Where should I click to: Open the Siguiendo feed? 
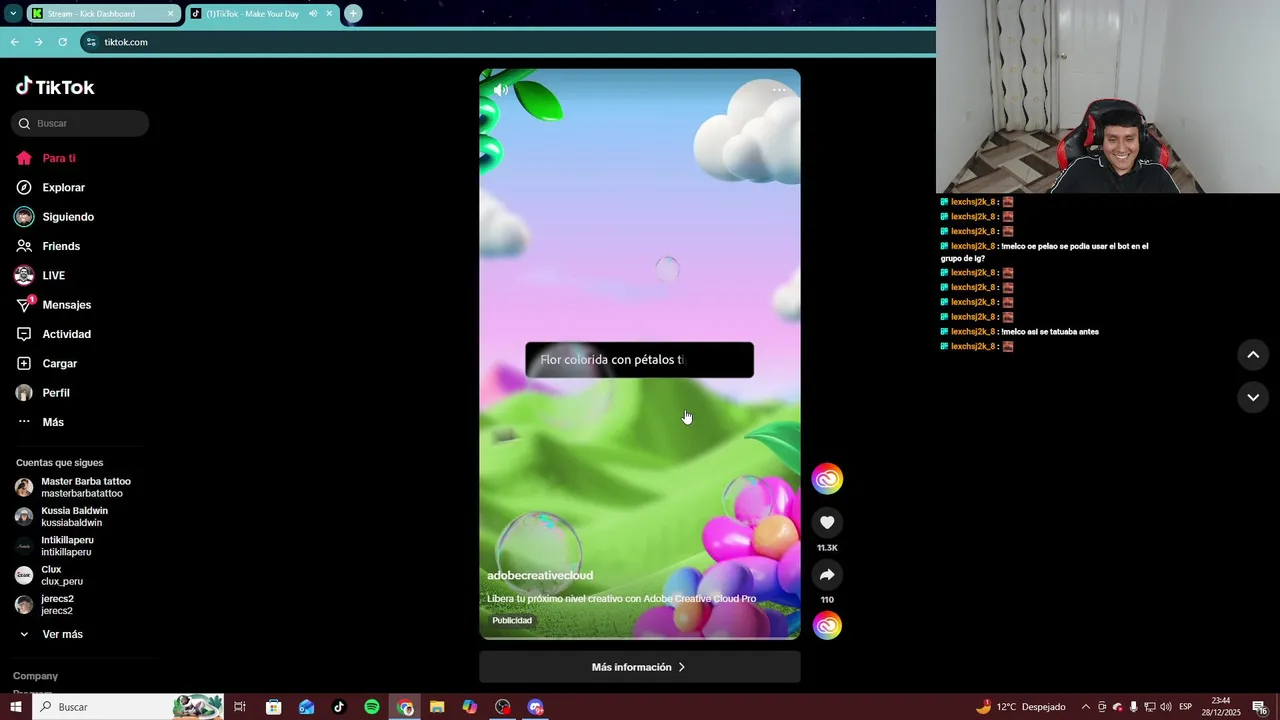[x=54, y=217]
